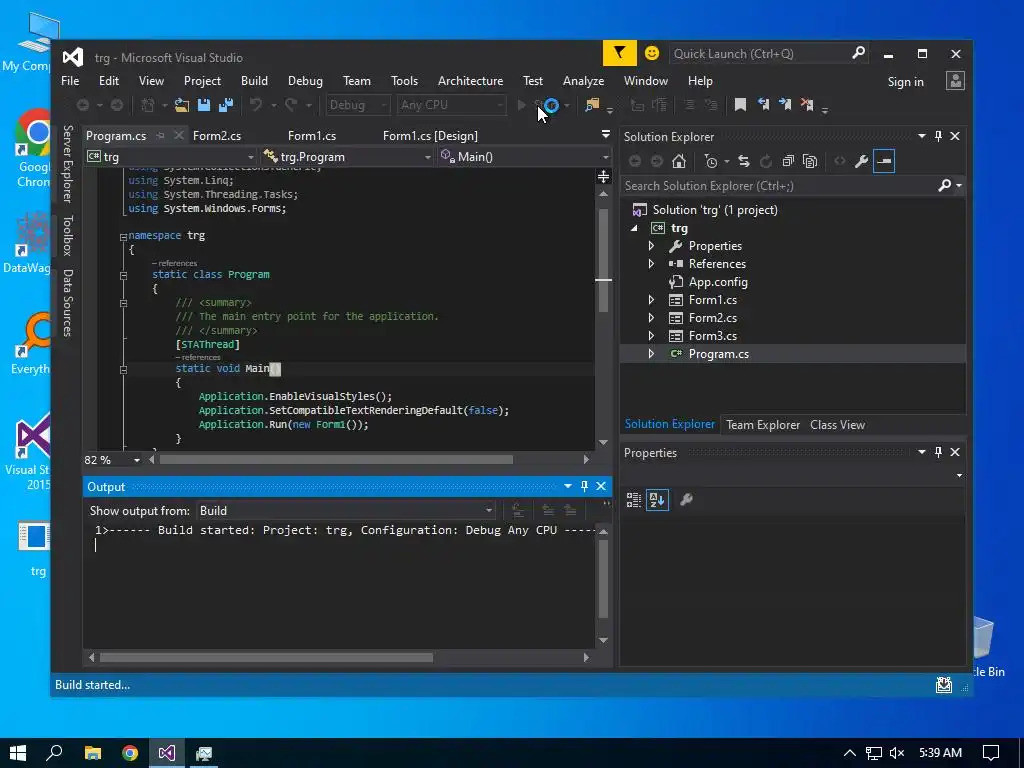Switch Properties panel to Categorized view
Image resolution: width=1024 pixels, height=768 pixels.
[633, 500]
